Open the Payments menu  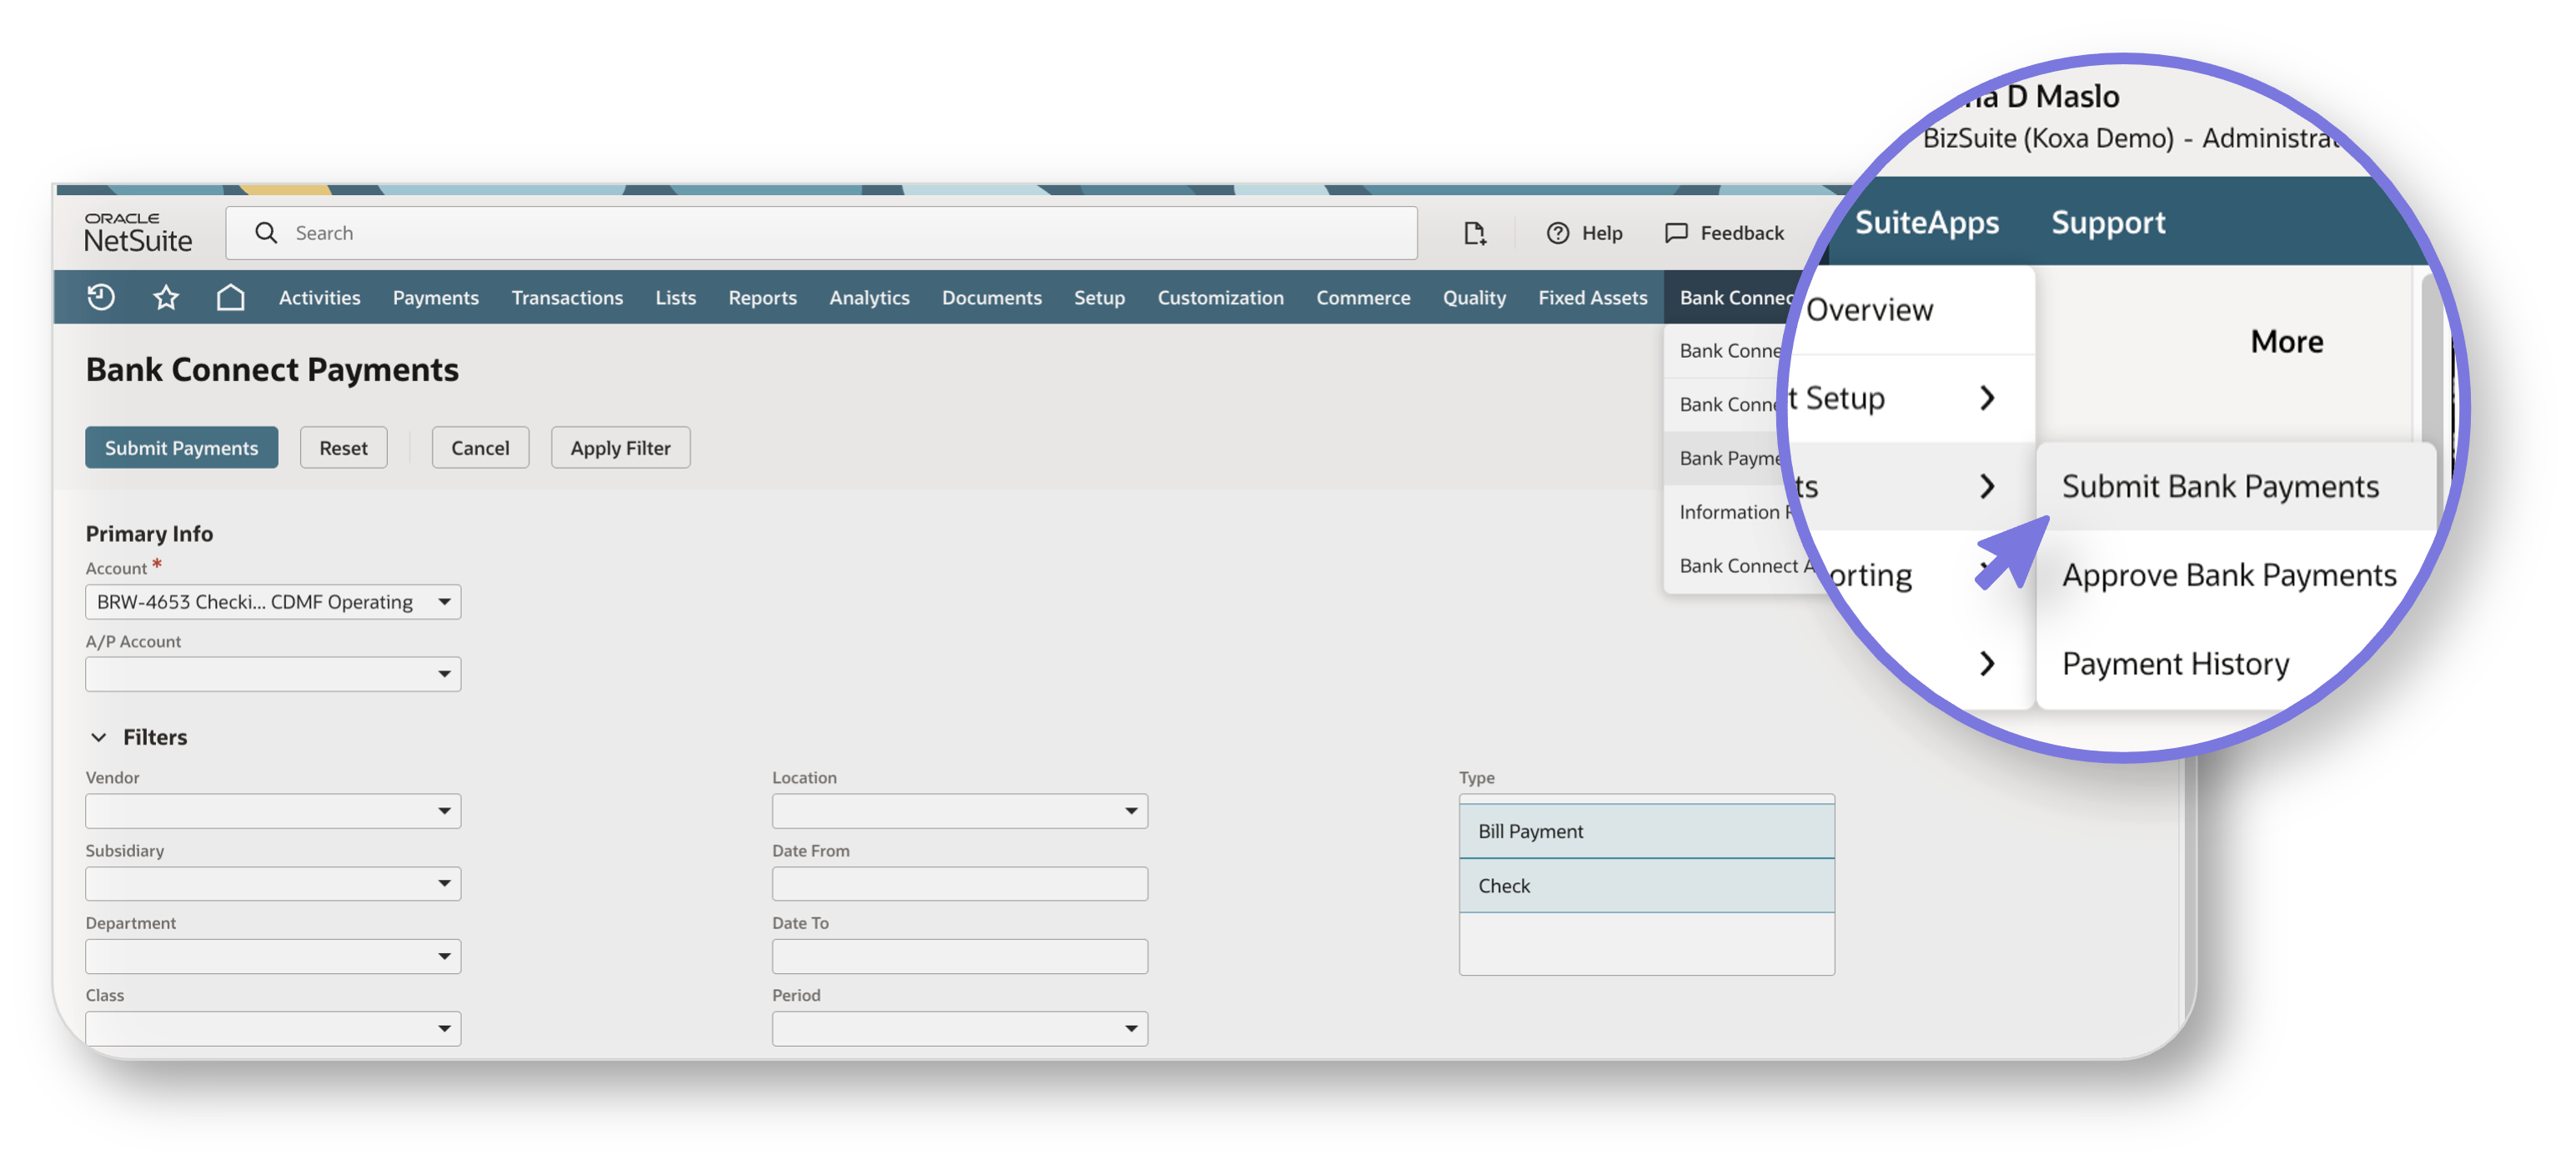pyautogui.click(x=436, y=297)
